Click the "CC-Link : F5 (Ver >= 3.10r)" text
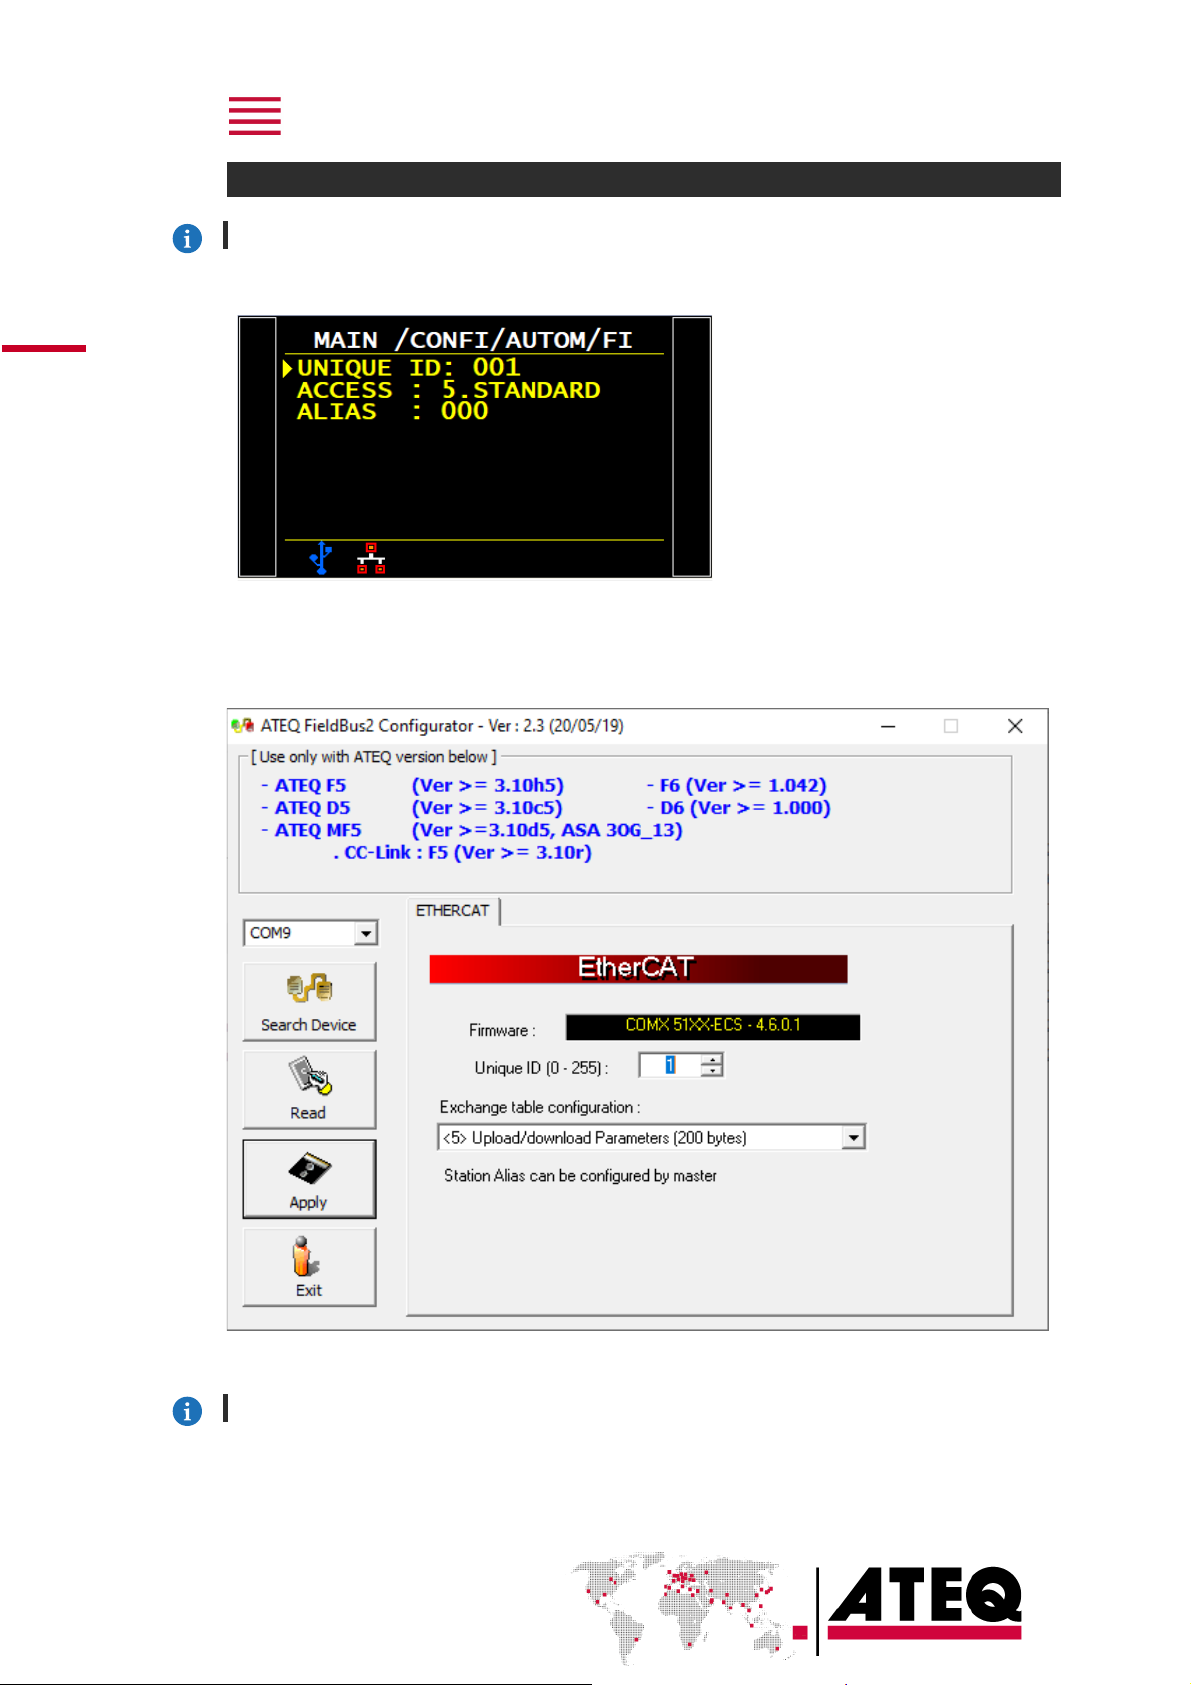Image resolution: width=1191 pixels, height=1685 pixels. pyautogui.click(x=468, y=853)
